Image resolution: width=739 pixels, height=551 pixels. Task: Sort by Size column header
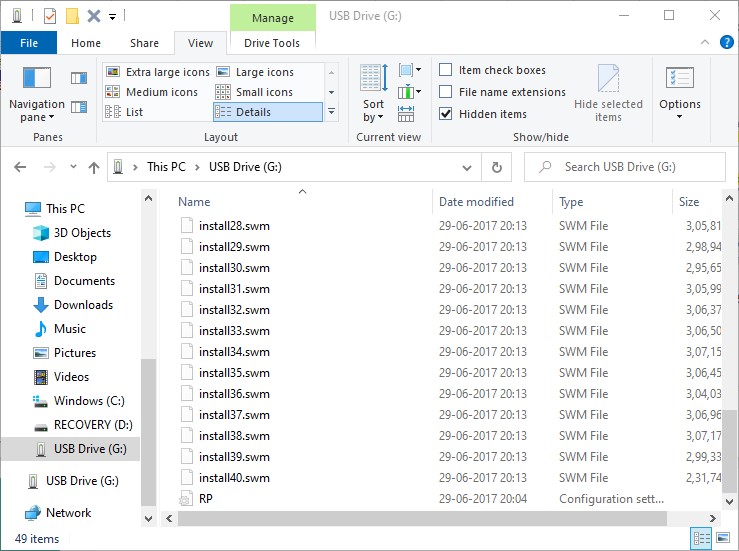[697, 202]
